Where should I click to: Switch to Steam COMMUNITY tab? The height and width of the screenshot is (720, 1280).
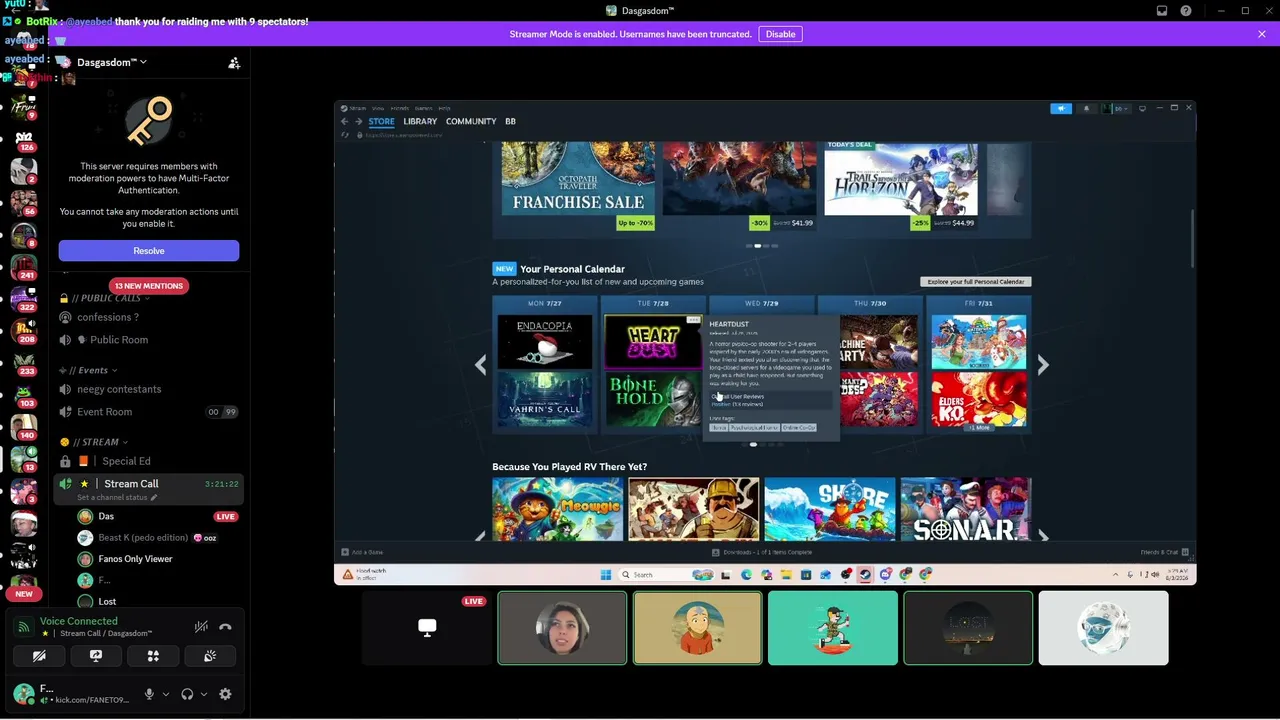471,122
